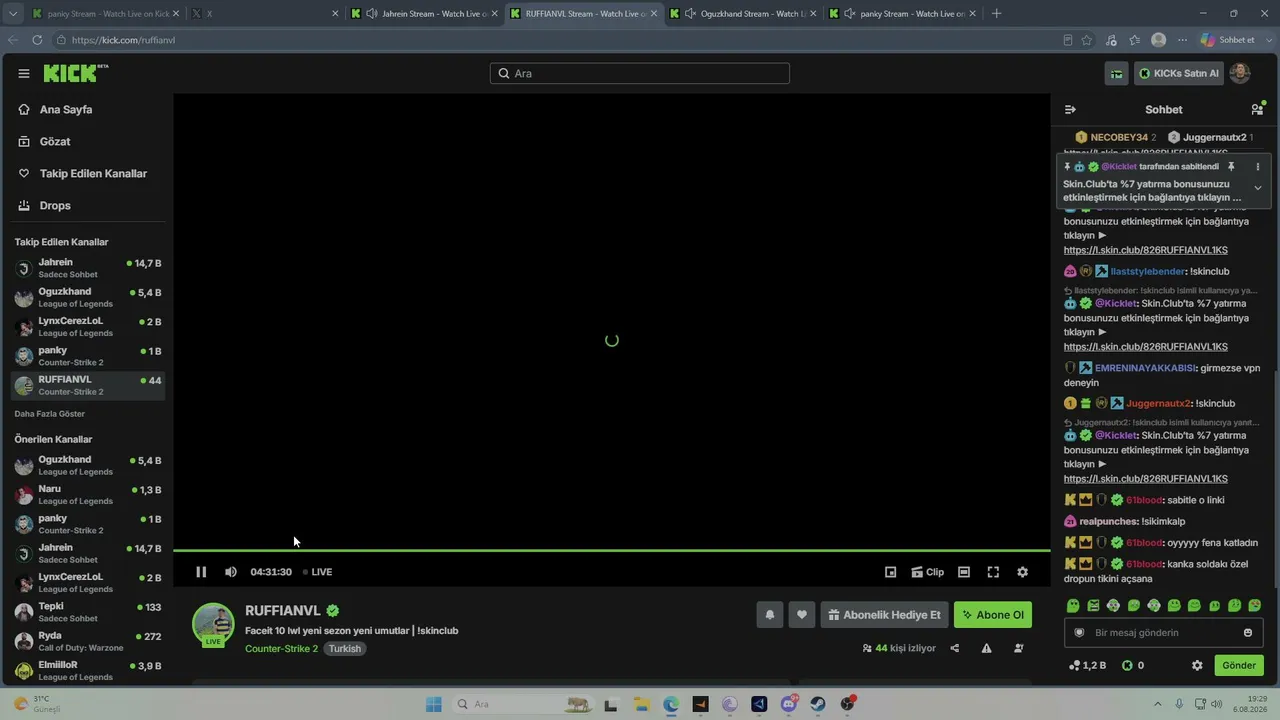
Task: Open the Drops page
Action: tap(55, 205)
